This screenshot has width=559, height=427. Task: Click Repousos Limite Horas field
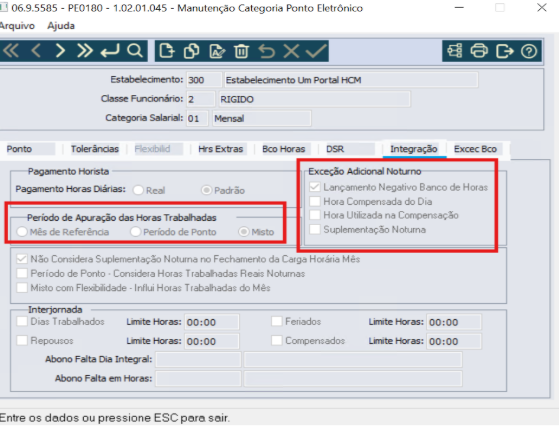tap(212, 341)
